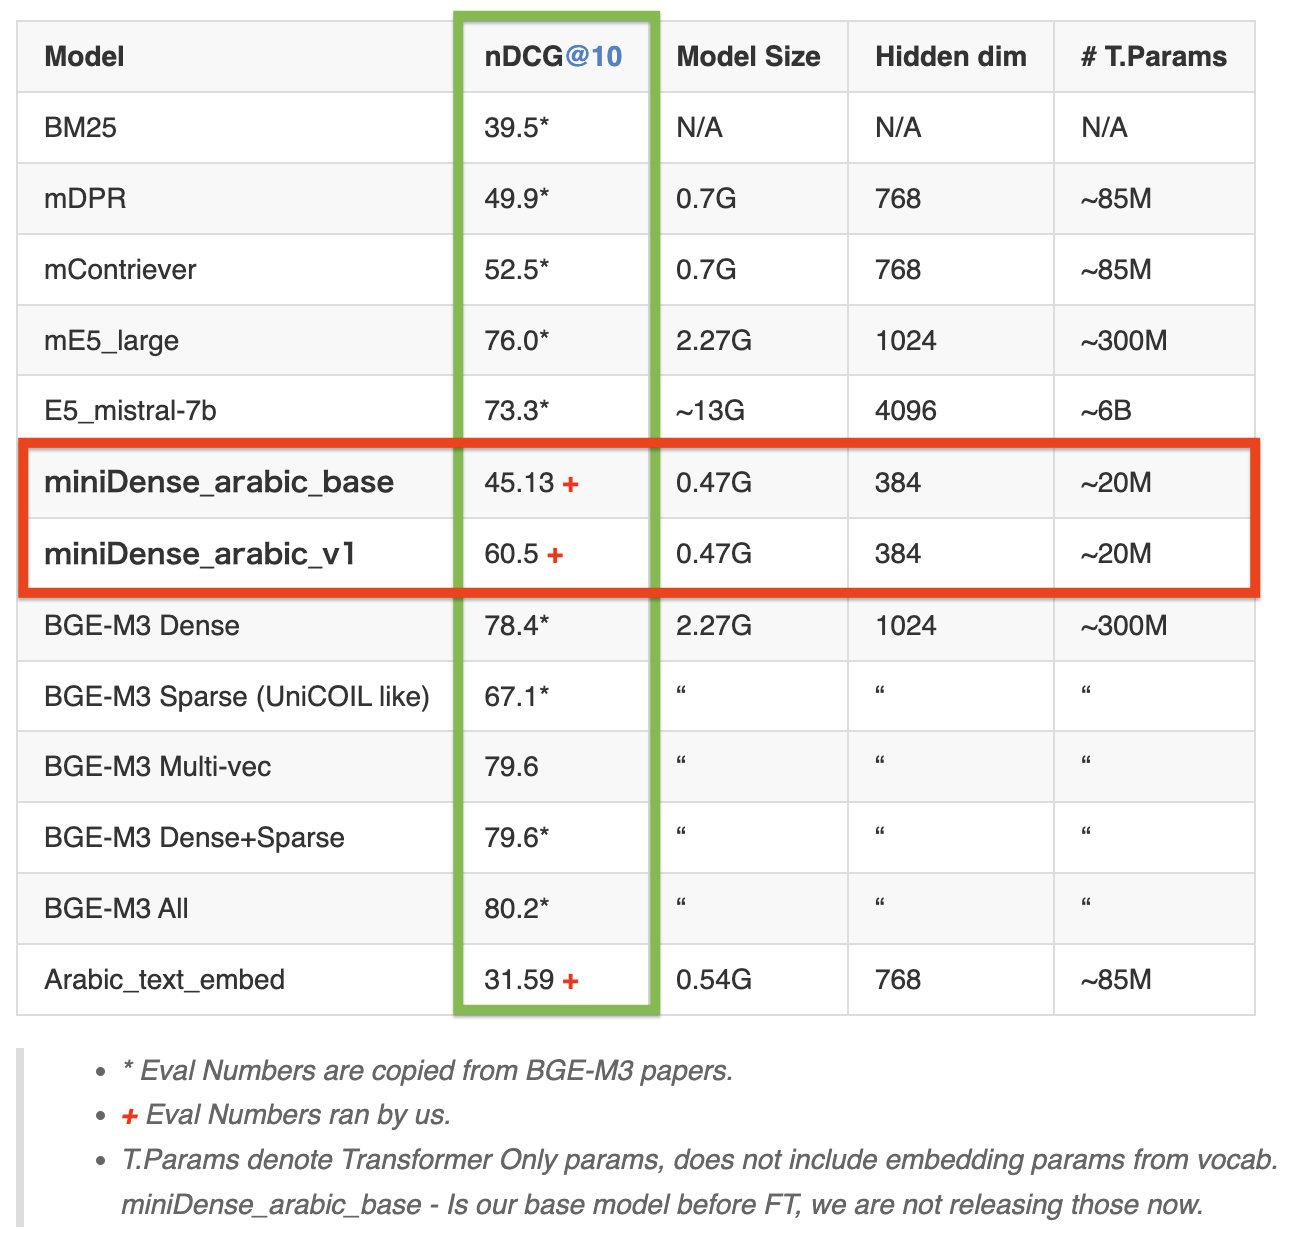Click the # T.Params column header

tap(1153, 57)
